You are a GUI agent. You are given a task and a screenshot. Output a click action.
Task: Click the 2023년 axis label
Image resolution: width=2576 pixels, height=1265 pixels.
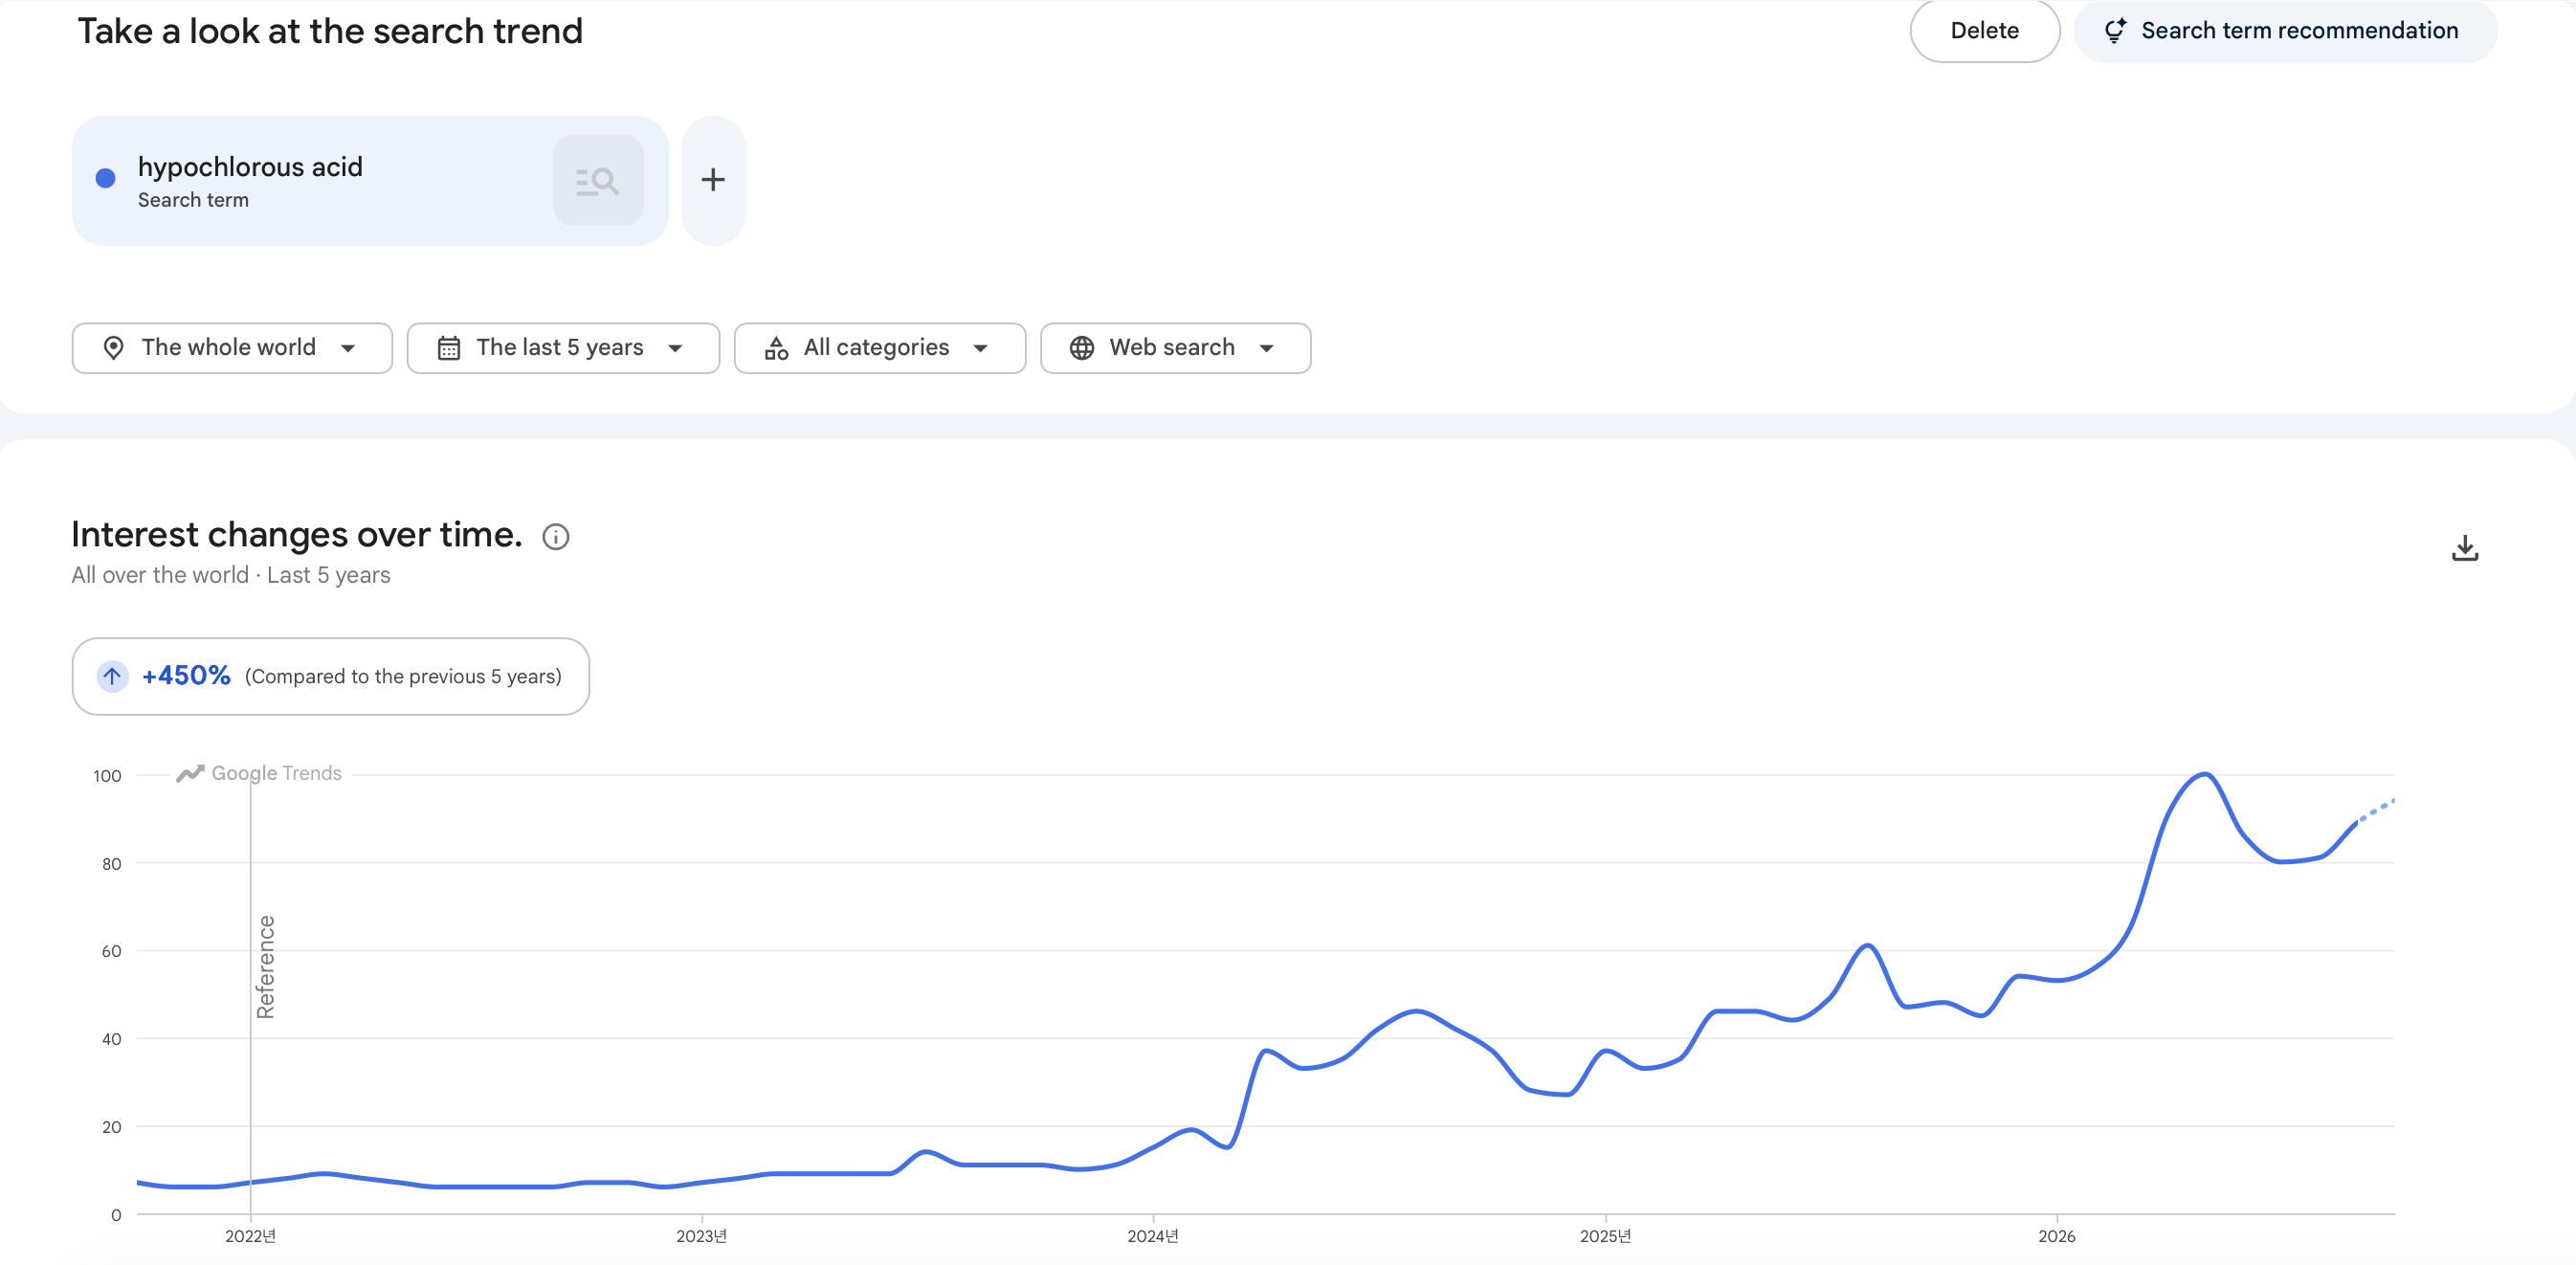(701, 1236)
